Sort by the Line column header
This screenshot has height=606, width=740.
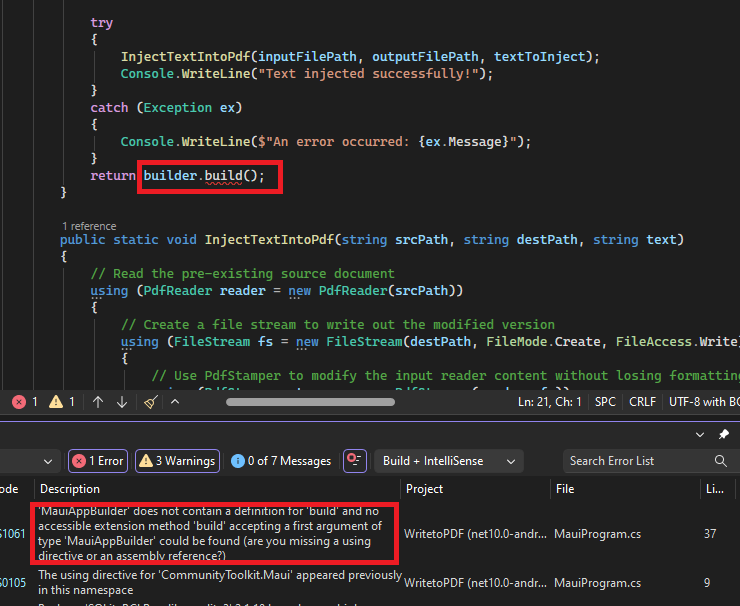[x=715, y=489]
